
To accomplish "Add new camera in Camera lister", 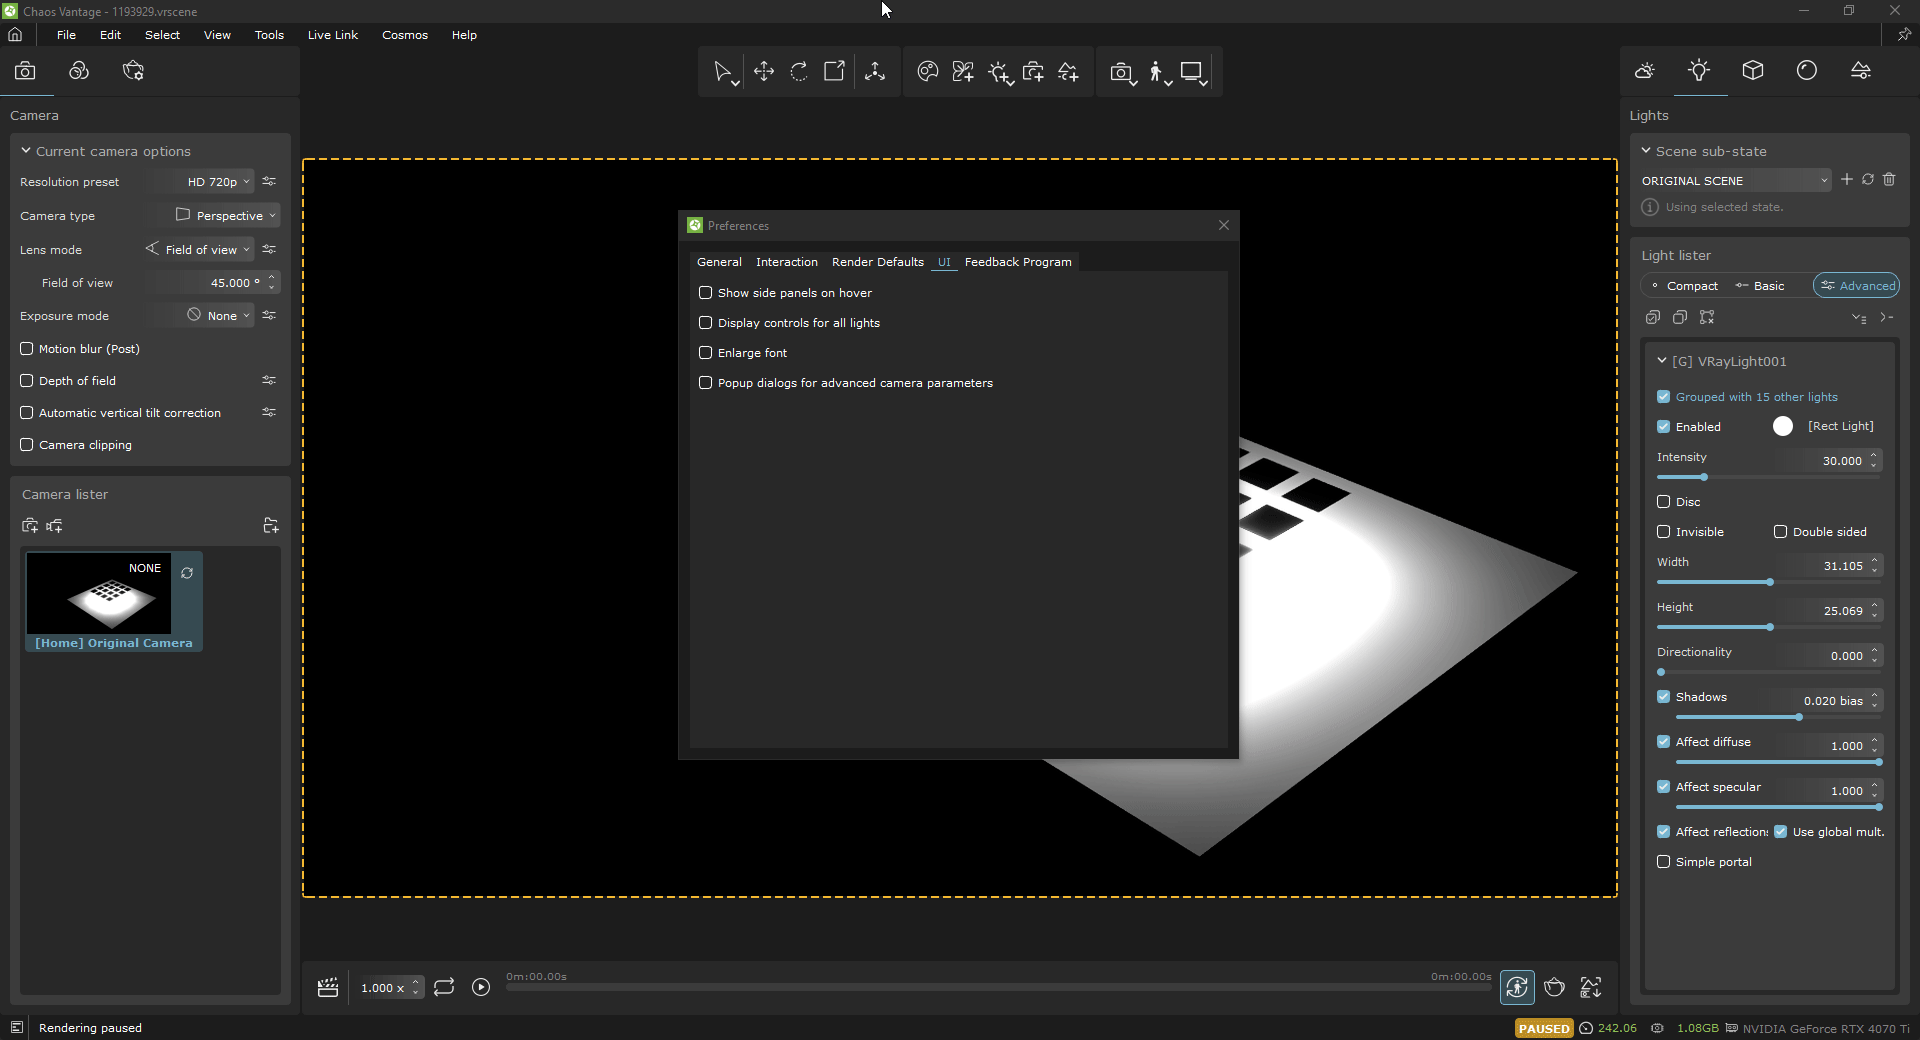I will pos(30,526).
